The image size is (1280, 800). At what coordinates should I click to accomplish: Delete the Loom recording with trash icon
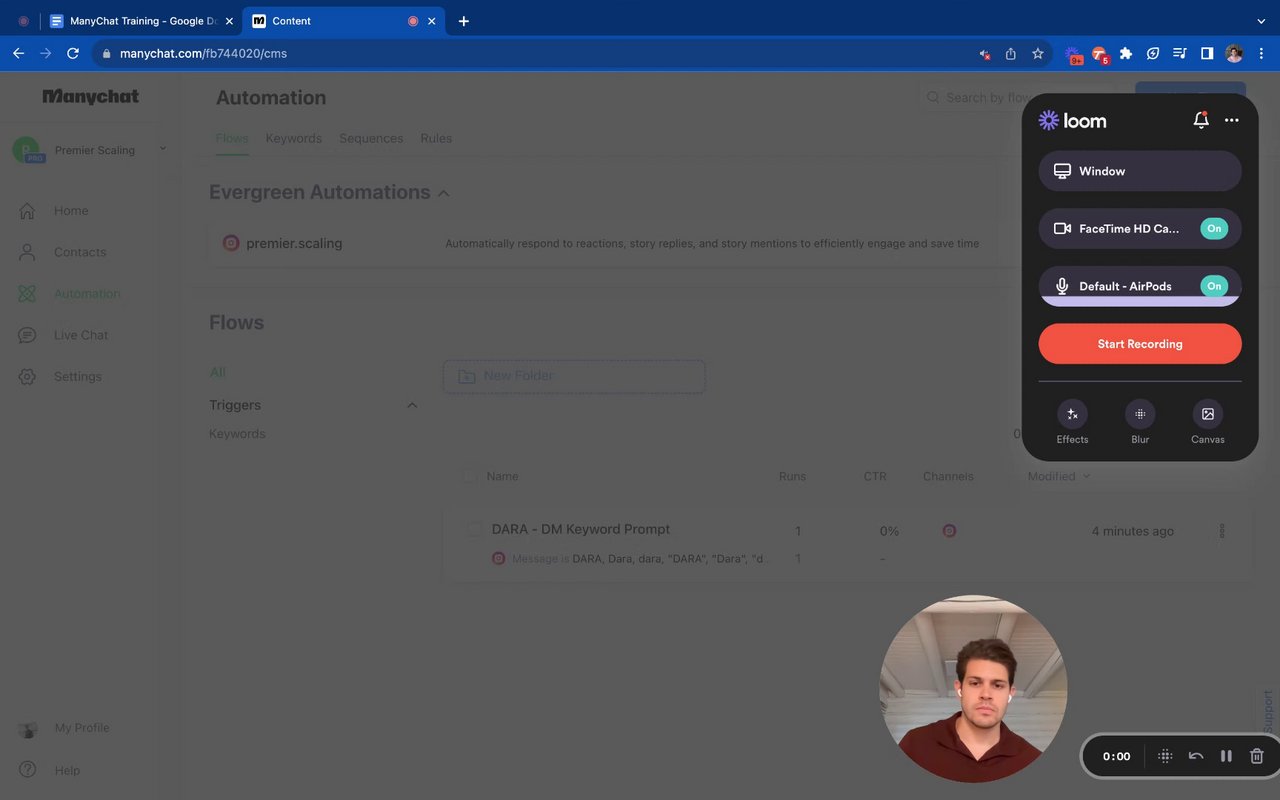[1257, 756]
